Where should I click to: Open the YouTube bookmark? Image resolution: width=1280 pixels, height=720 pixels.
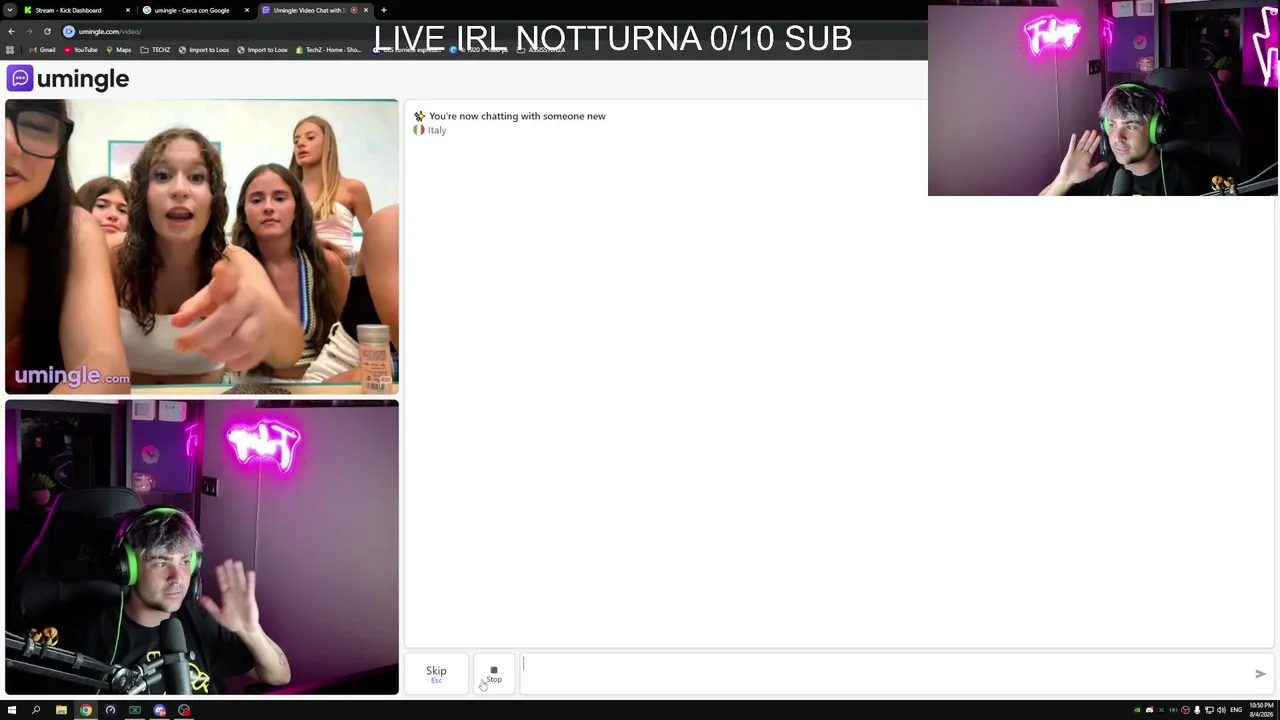point(81,50)
